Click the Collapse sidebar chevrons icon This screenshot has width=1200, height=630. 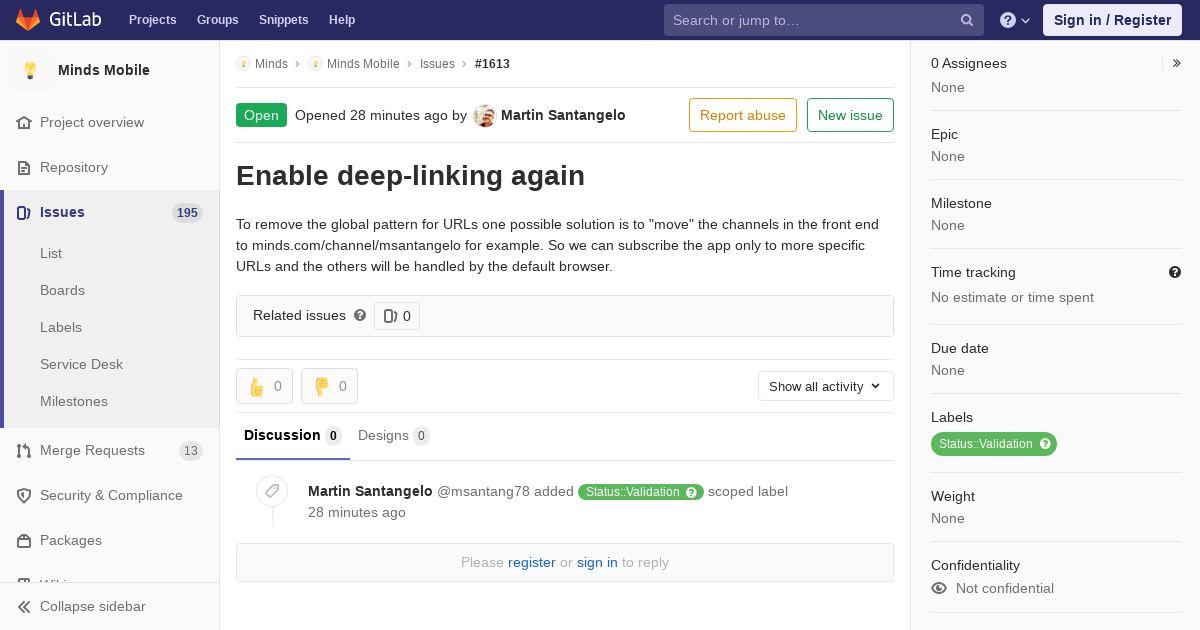click(24, 606)
